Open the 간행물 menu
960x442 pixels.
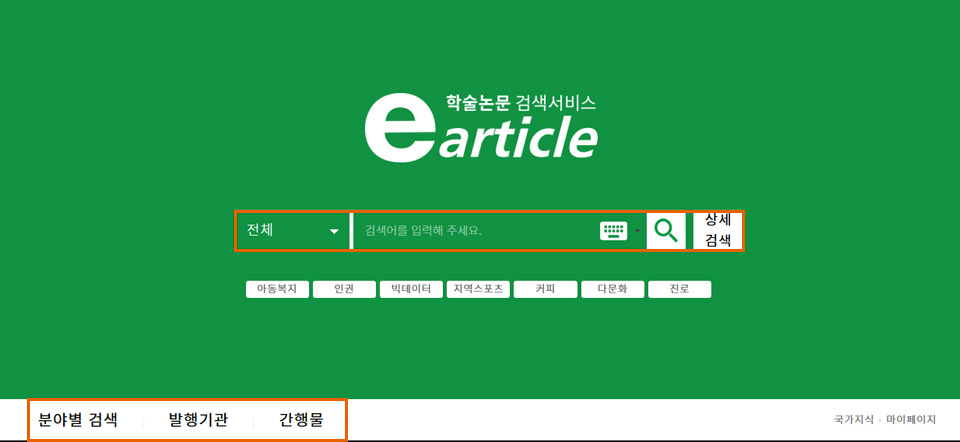coord(301,420)
